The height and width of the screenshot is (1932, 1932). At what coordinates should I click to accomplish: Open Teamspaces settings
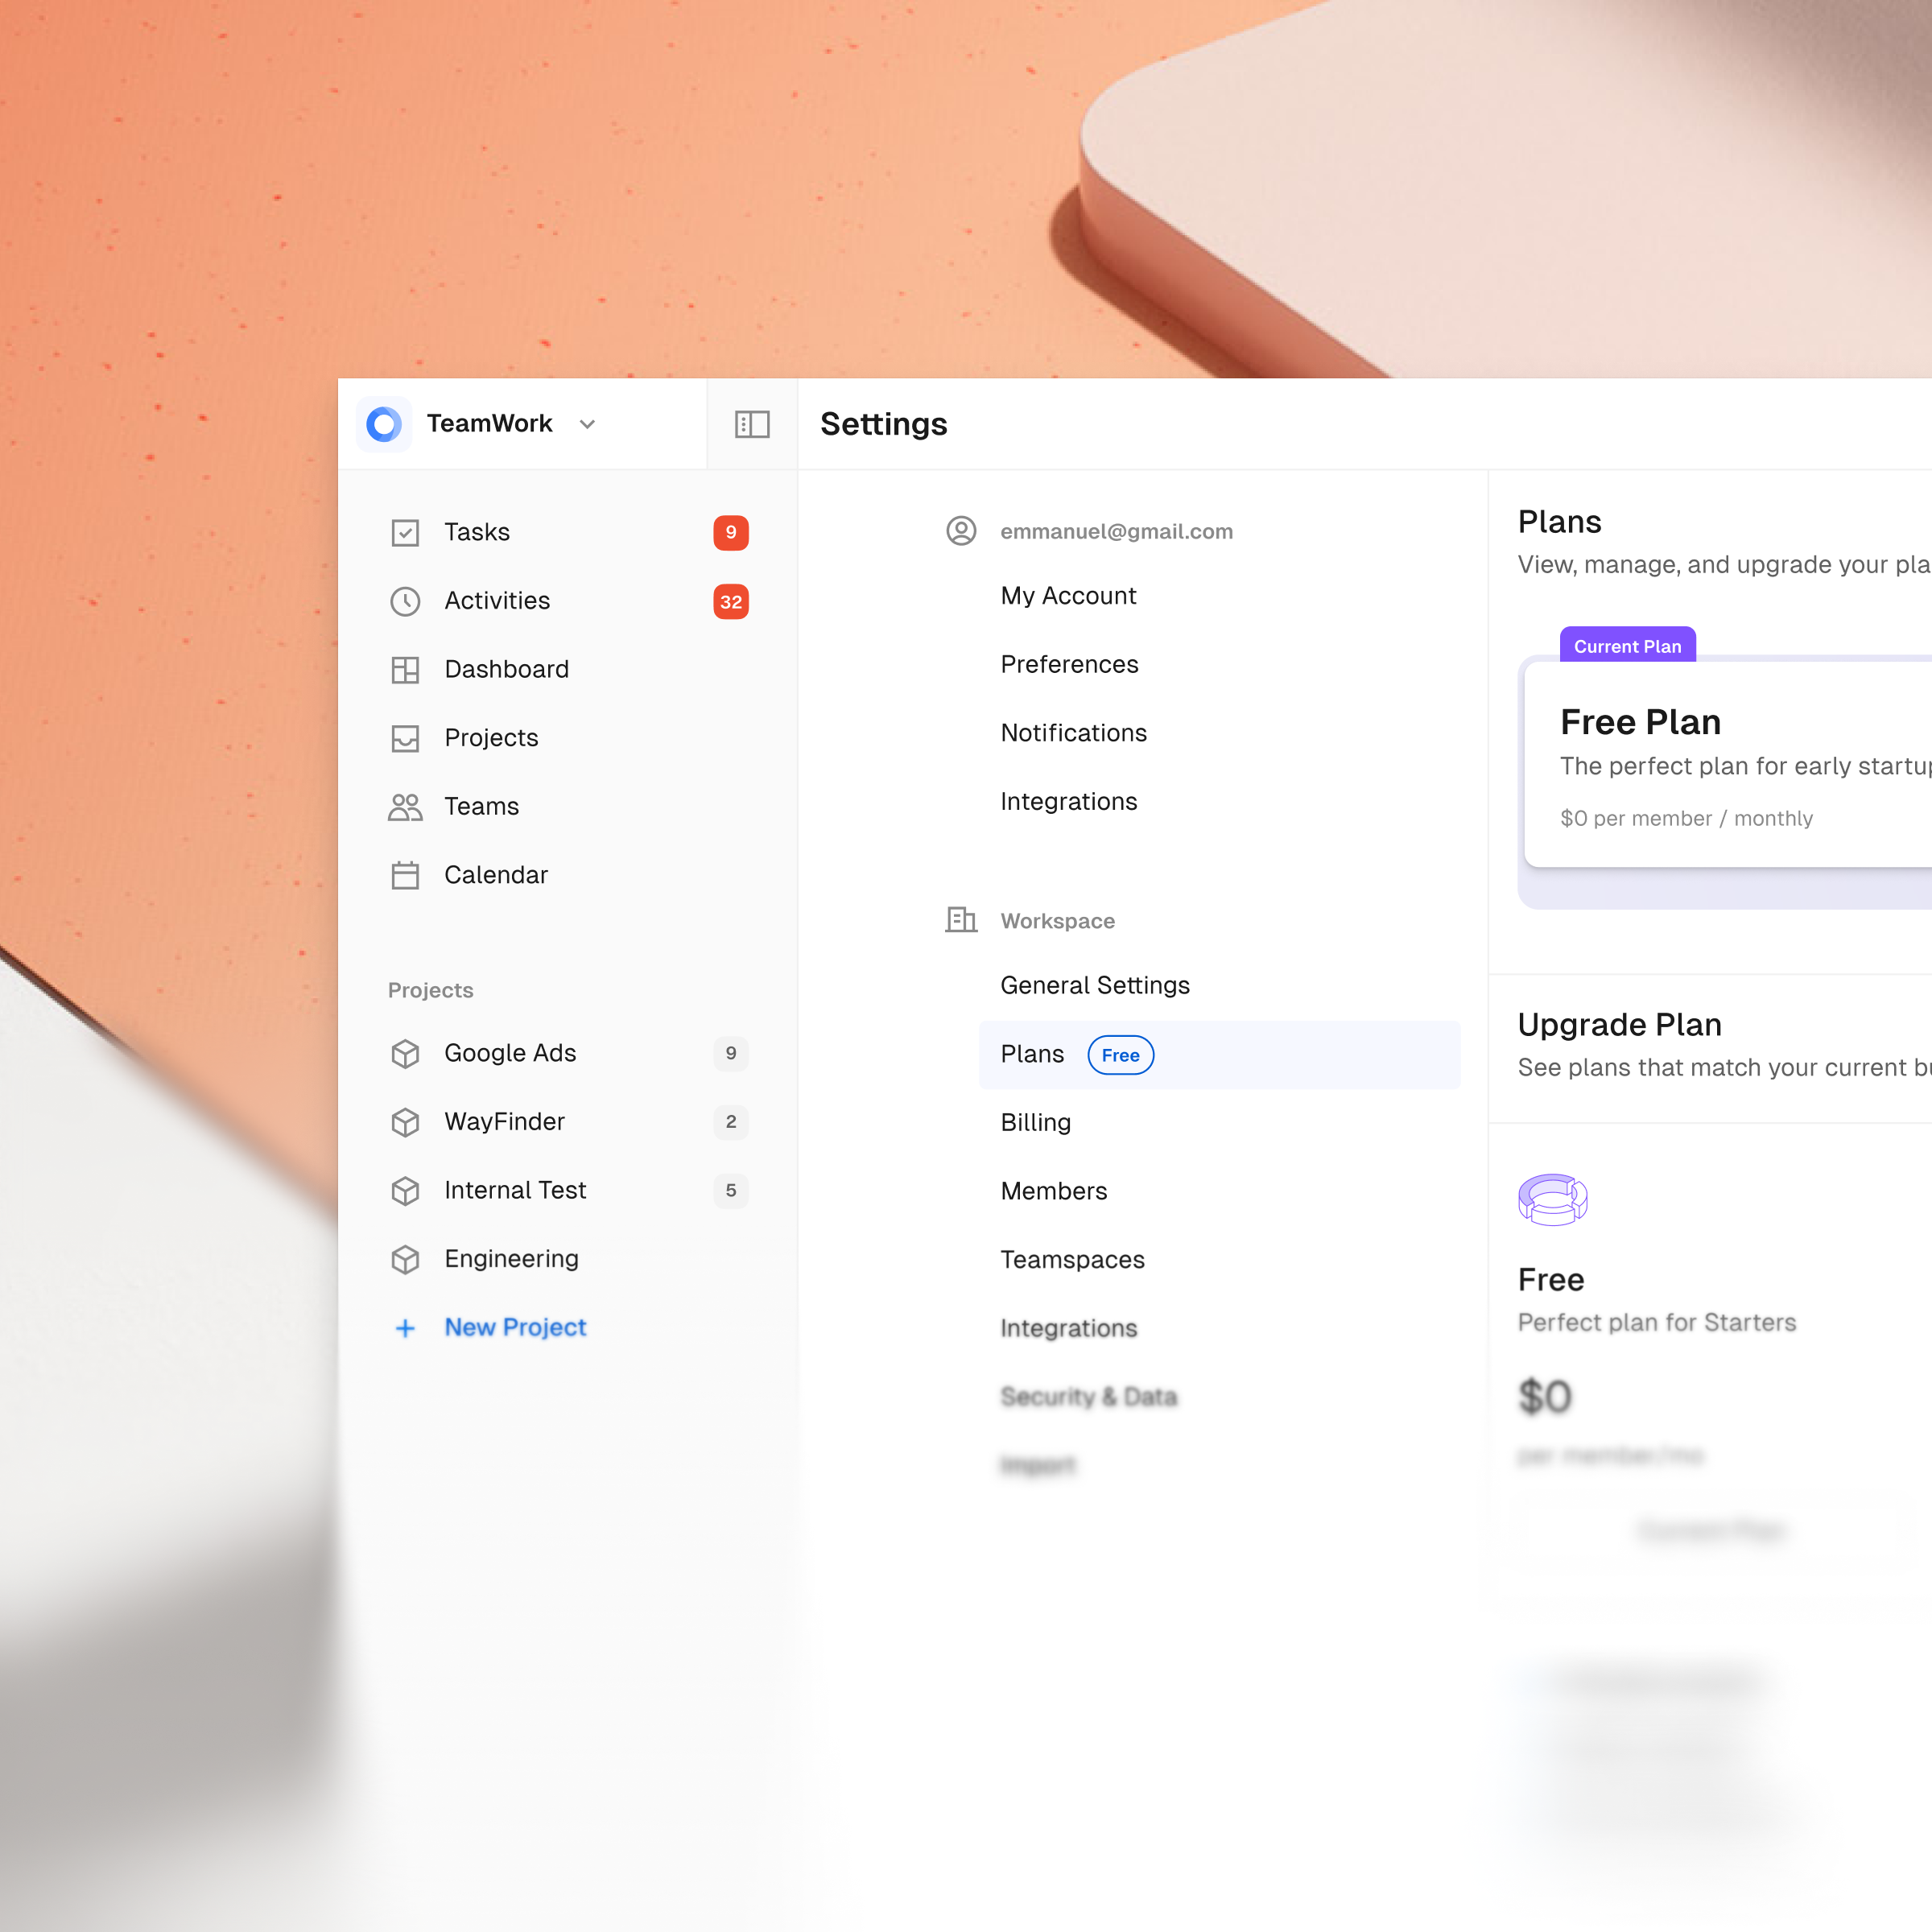tap(1072, 1260)
